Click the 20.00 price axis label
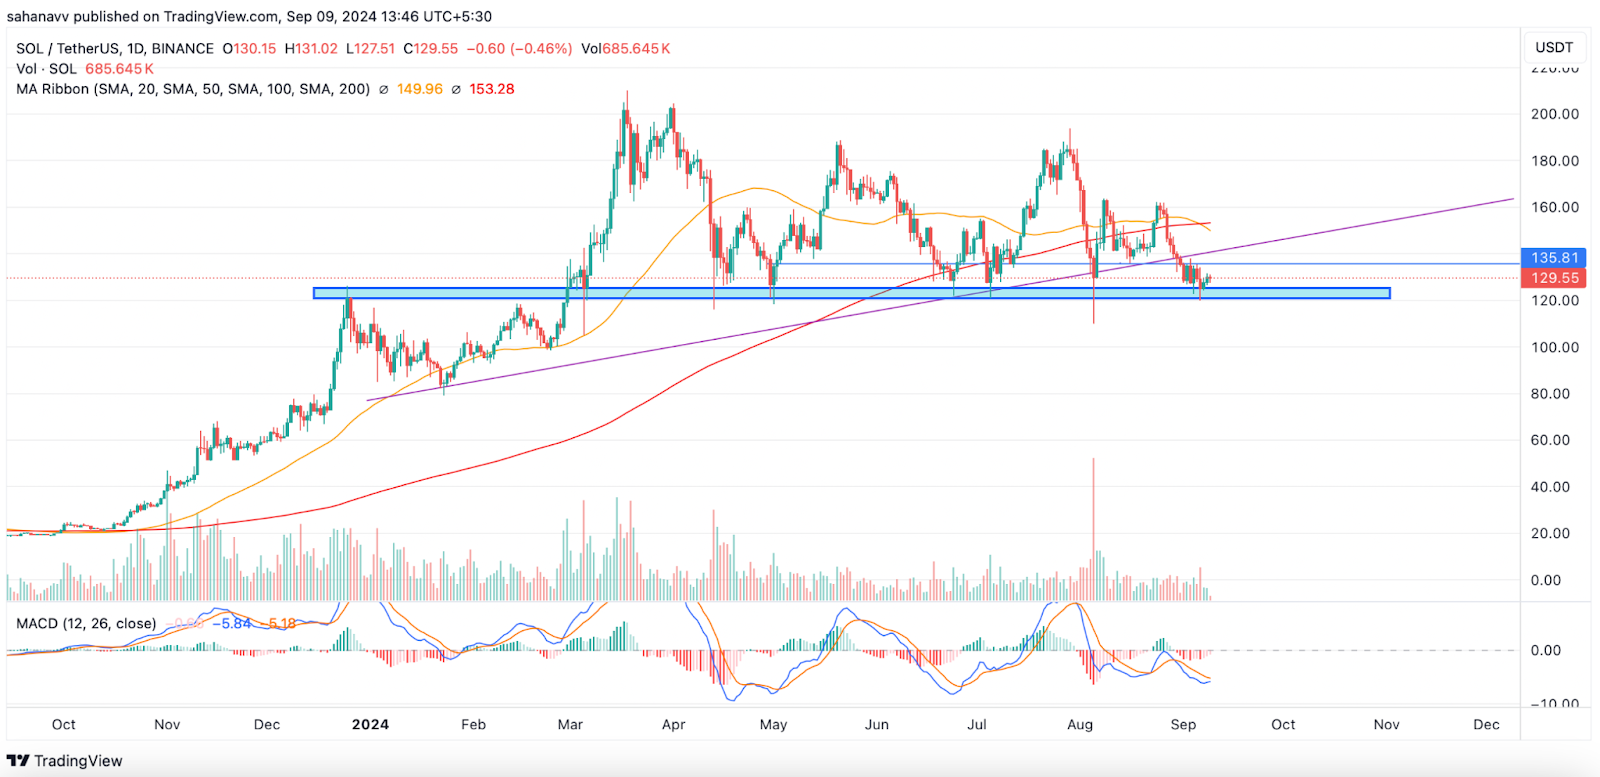 1550,533
